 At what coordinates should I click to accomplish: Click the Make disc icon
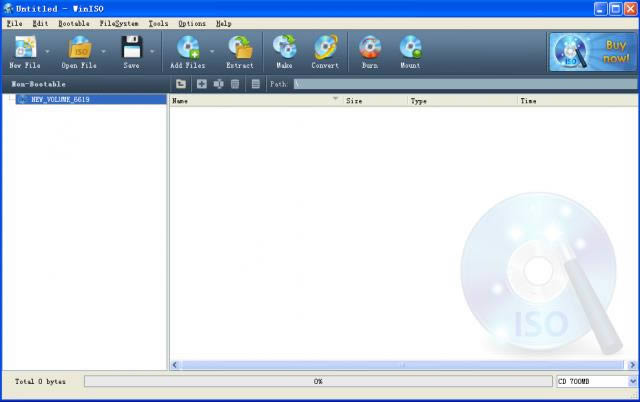[284, 48]
